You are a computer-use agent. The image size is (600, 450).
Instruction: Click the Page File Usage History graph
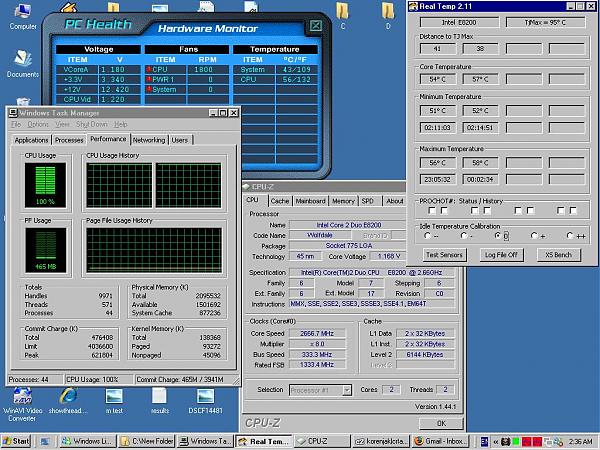[x=154, y=250]
